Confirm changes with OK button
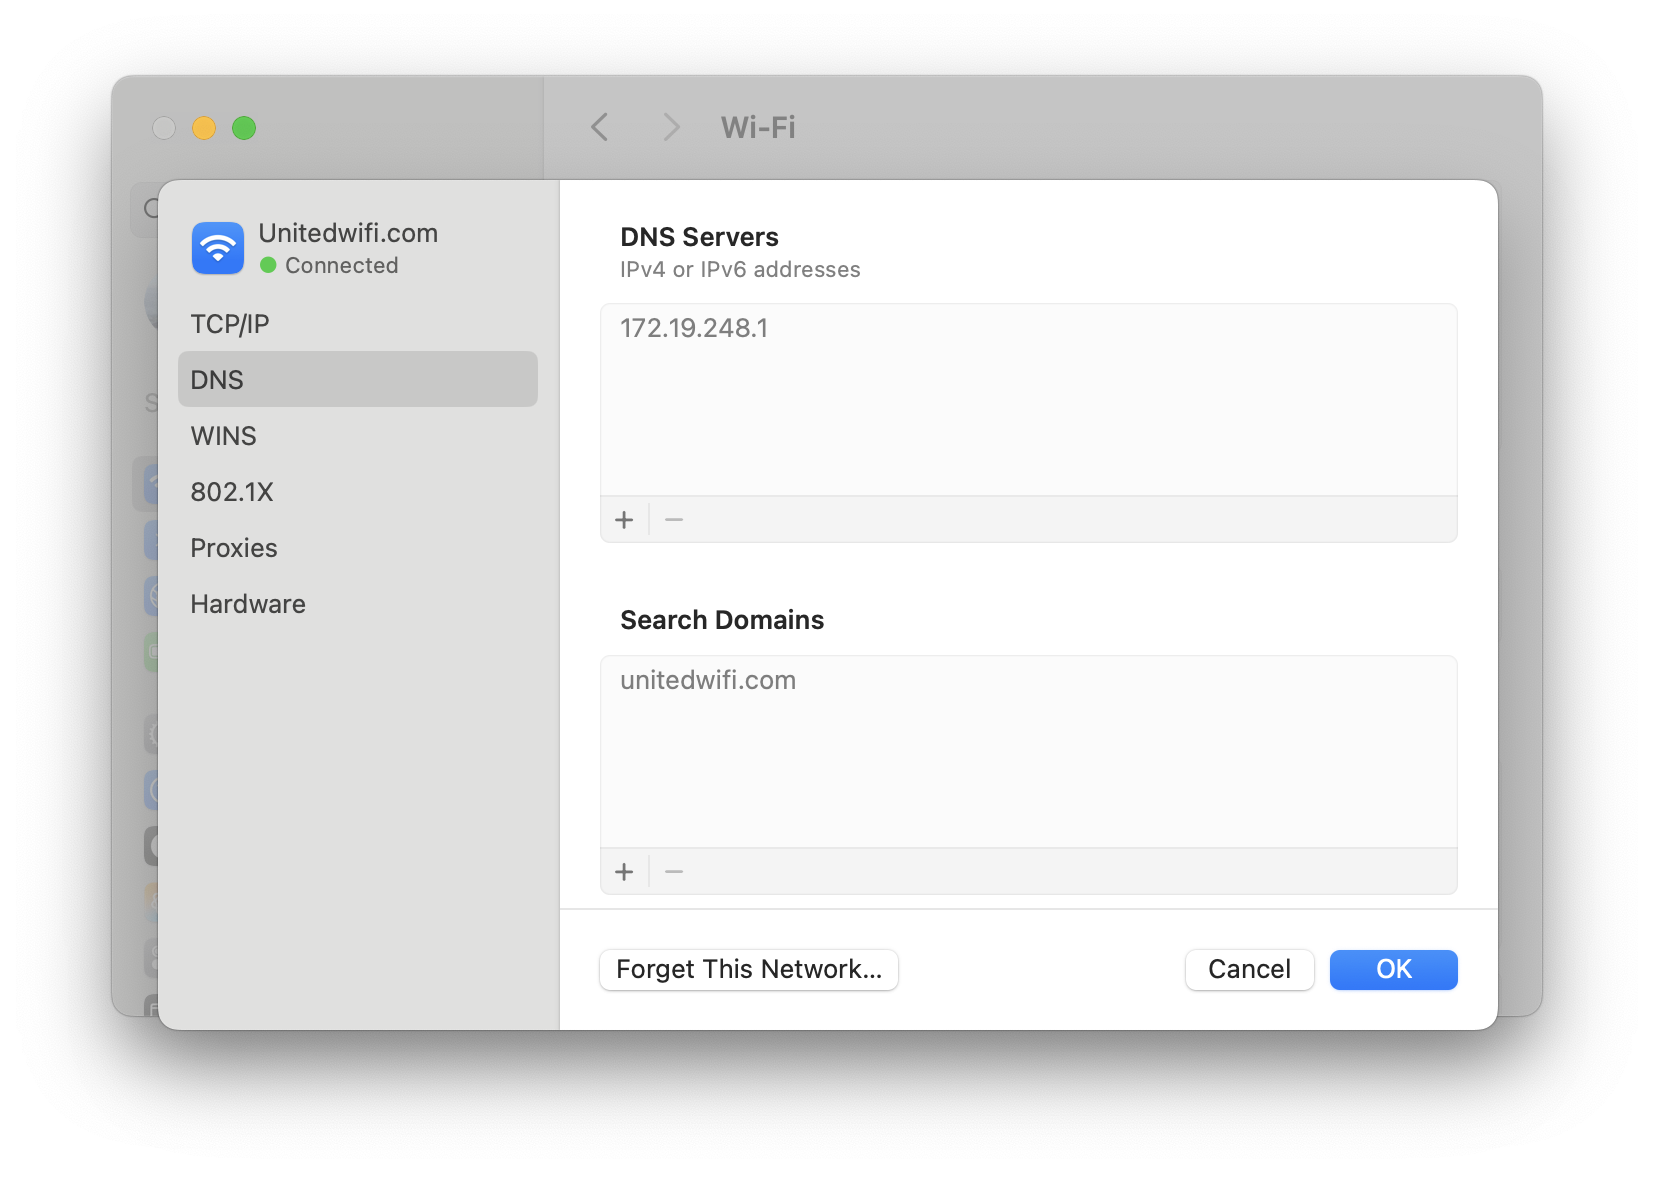Viewport: 1654px width, 1178px height. [1393, 969]
